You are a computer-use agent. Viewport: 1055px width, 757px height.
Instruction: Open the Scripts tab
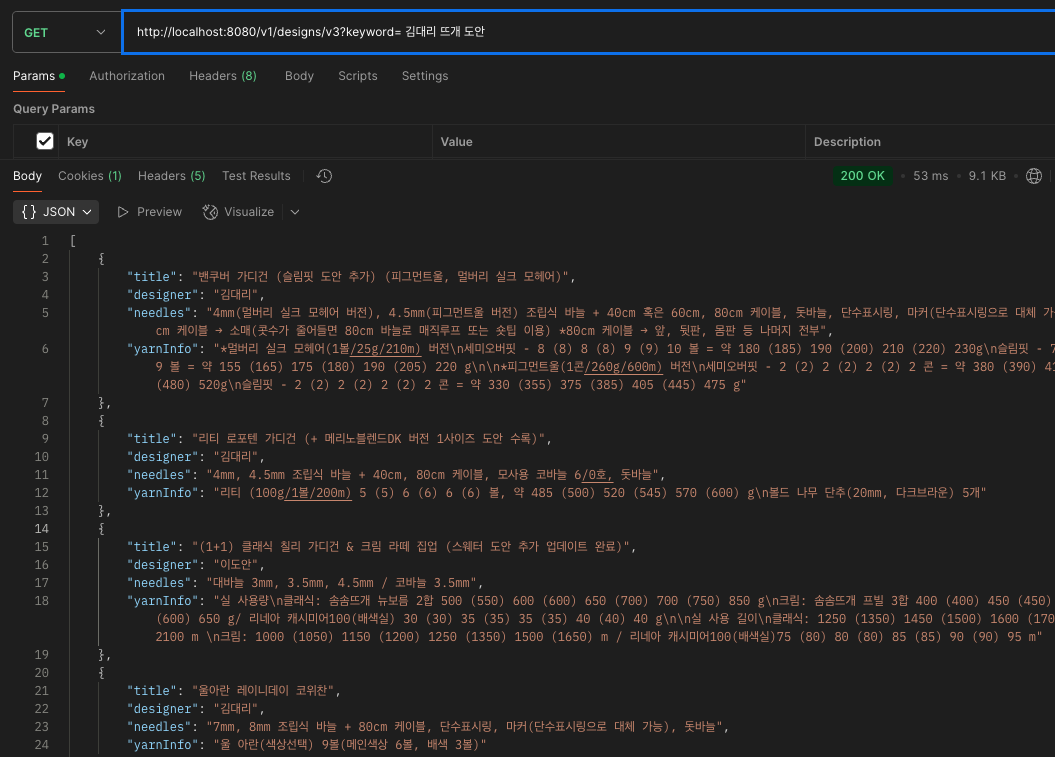(358, 76)
